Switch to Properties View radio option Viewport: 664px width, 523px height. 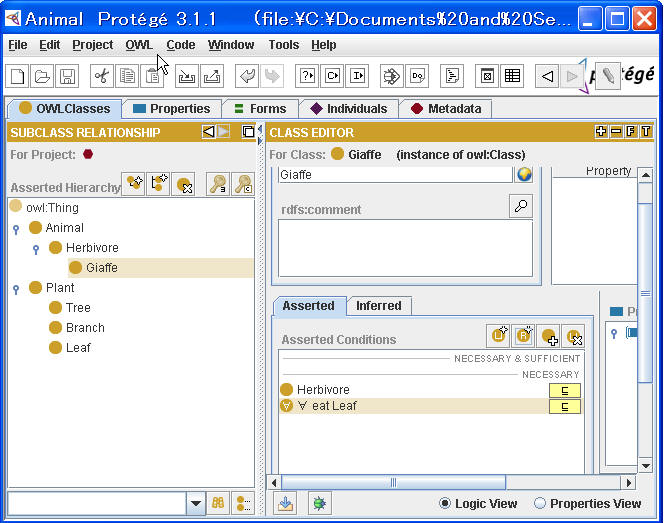click(x=540, y=503)
